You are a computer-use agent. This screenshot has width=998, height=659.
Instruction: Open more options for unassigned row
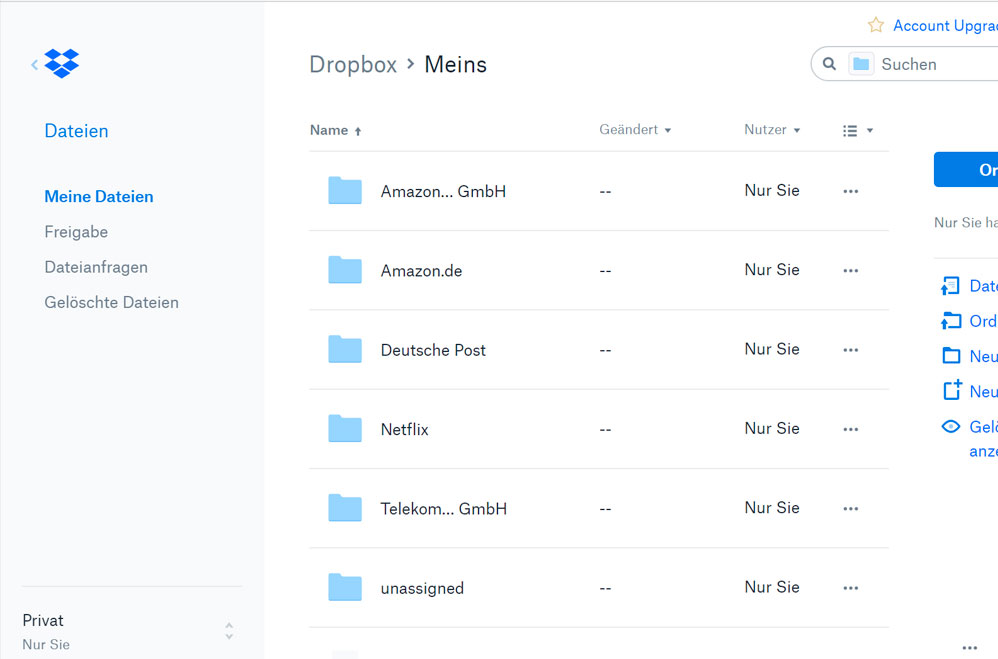point(850,588)
